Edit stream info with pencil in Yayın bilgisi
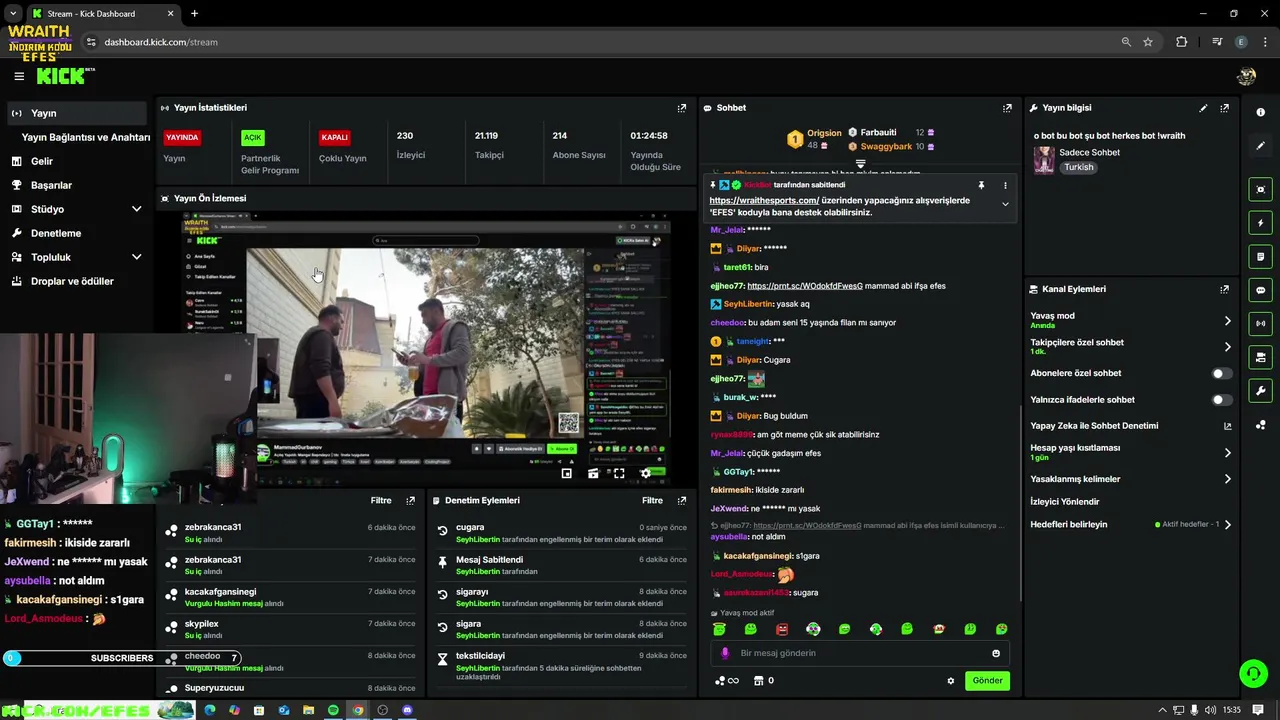1280x720 pixels. pos(1203,108)
